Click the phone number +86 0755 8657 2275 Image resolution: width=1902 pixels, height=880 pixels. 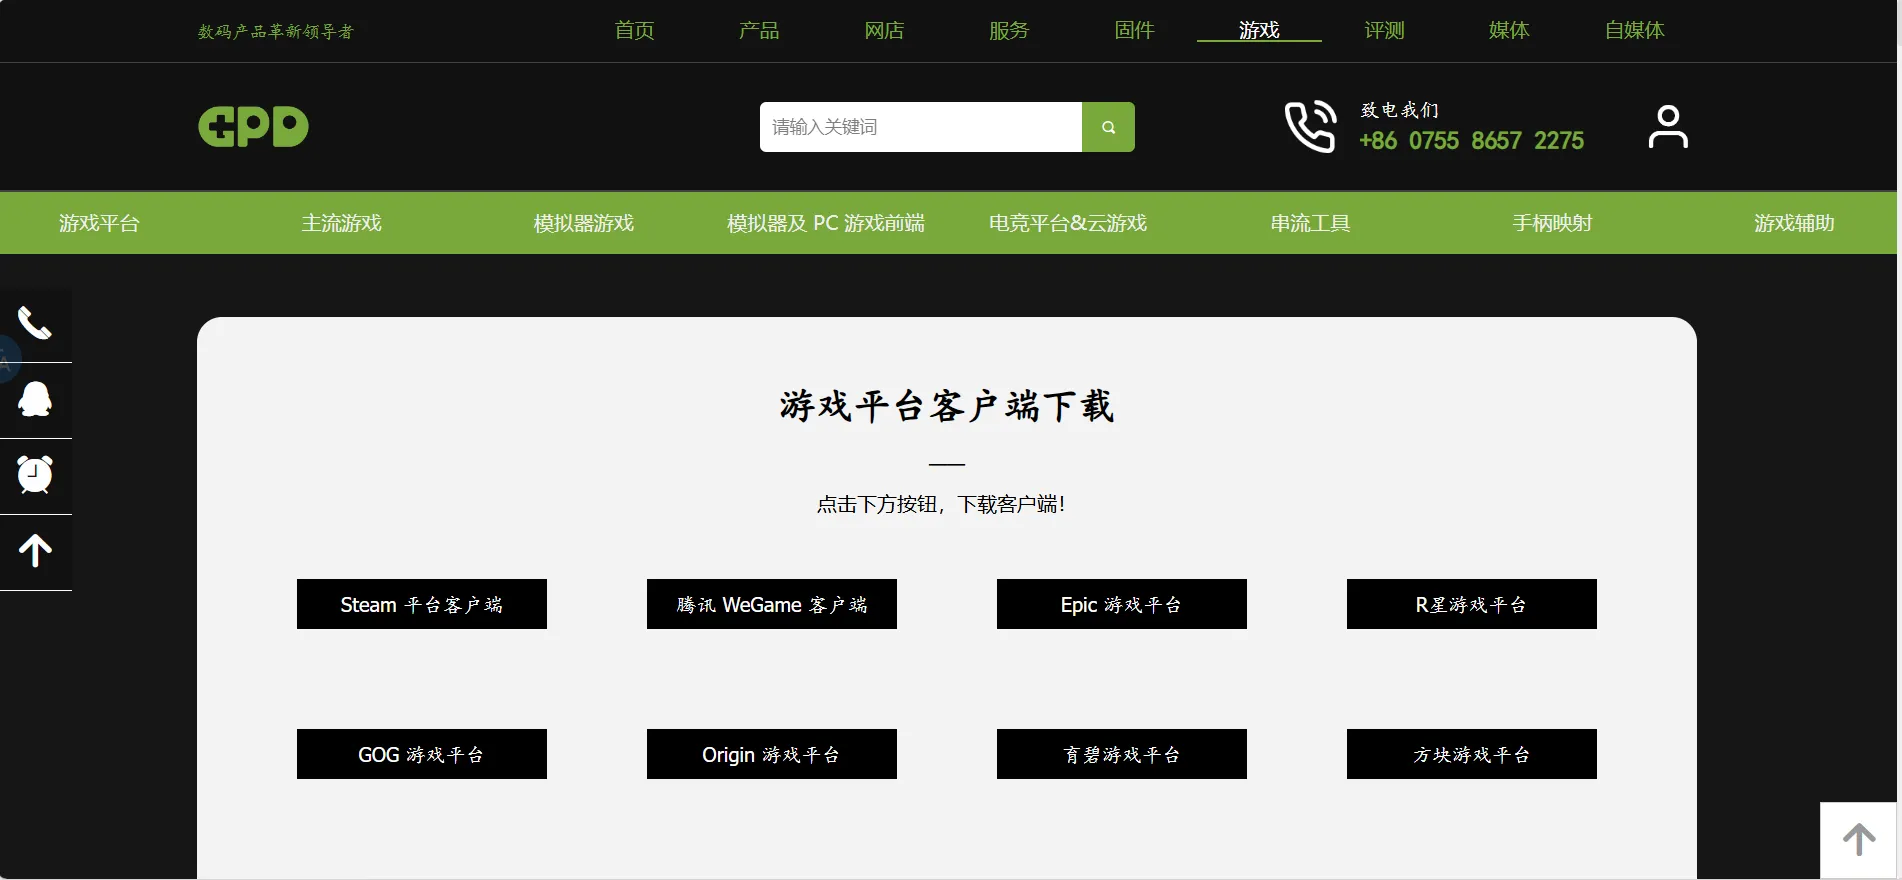tap(1471, 141)
